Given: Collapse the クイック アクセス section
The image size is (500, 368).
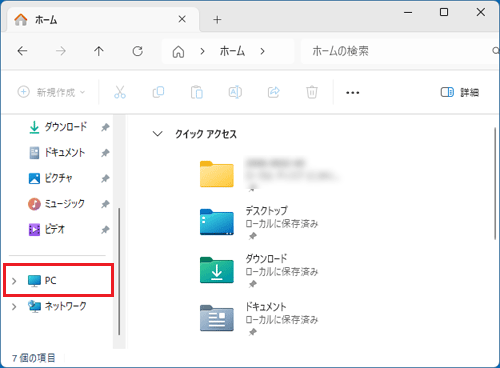Looking at the screenshot, I should coord(157,134).
